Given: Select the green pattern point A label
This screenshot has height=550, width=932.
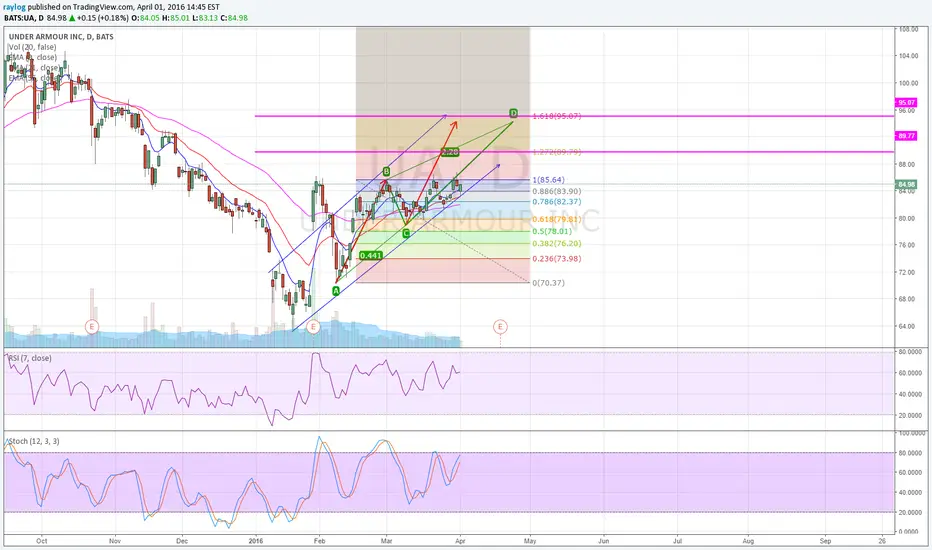Looking at the screenshot, I should point(336,291).
